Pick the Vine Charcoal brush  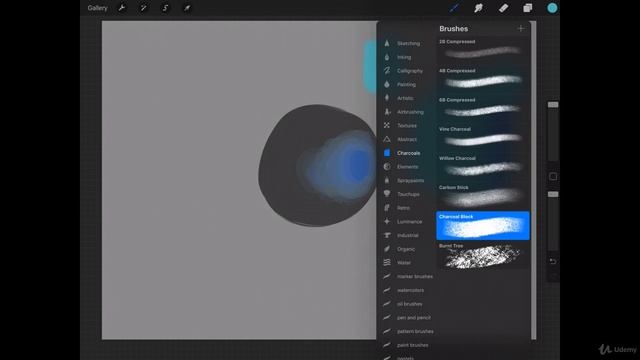click(x=483, y=138)
